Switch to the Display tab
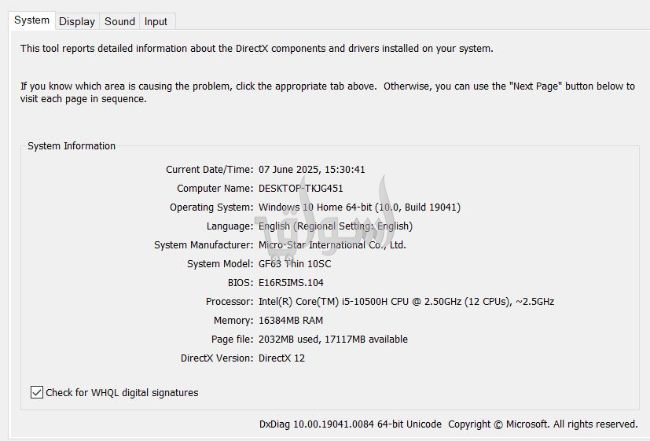The image size is (650, 441). click(77, 22)
